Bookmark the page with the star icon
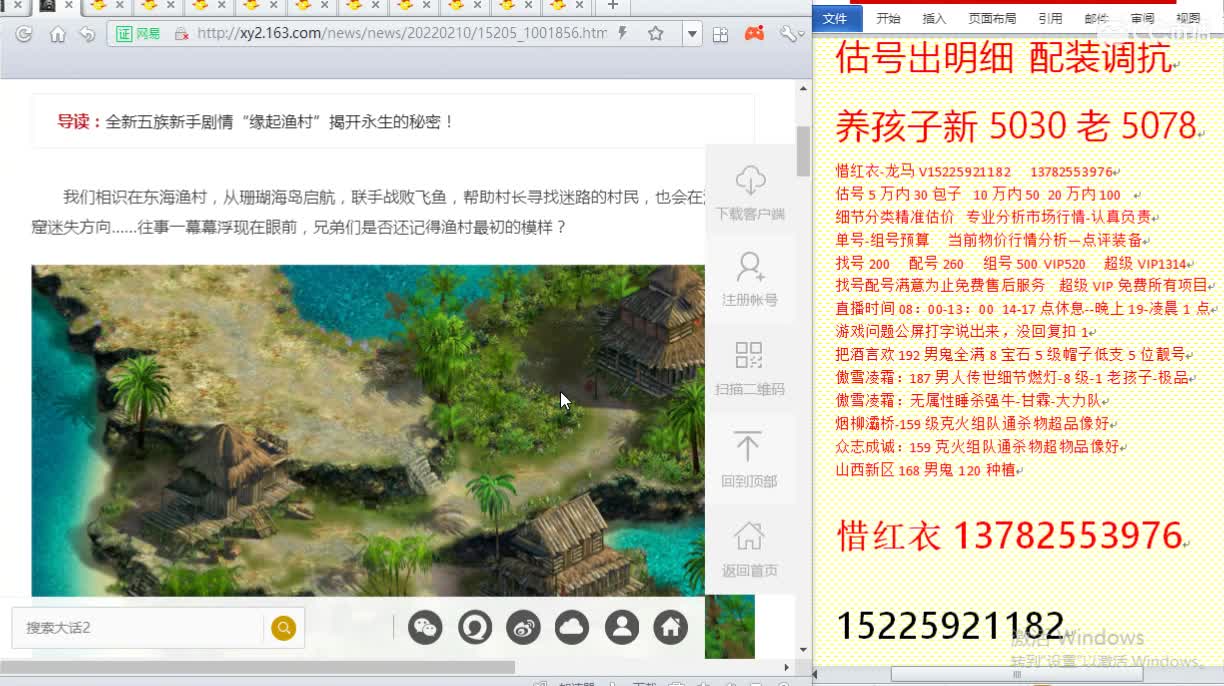Image resolution: width=1224 pixels, height=686 pixels. (x=656, y=34)
